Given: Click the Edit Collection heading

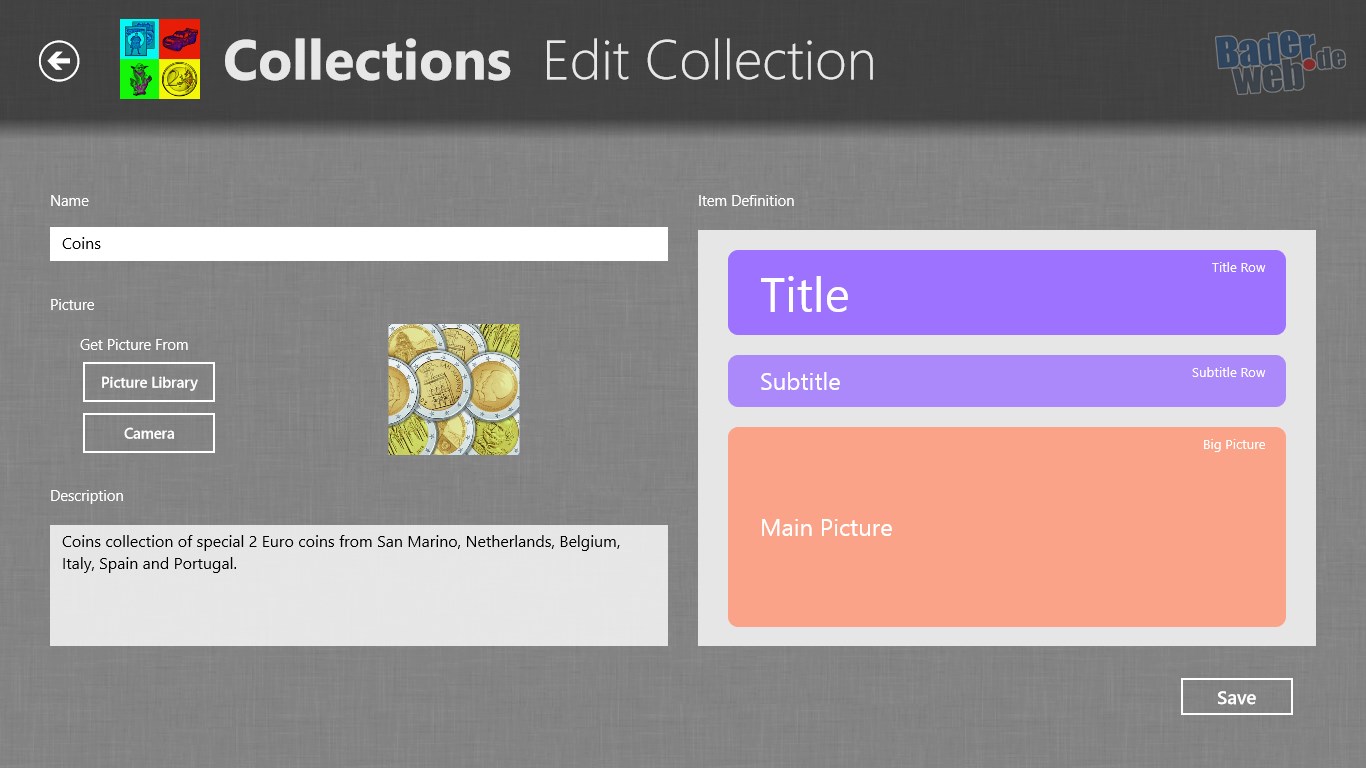Looking at the screenshot, I should click(709, 61).
